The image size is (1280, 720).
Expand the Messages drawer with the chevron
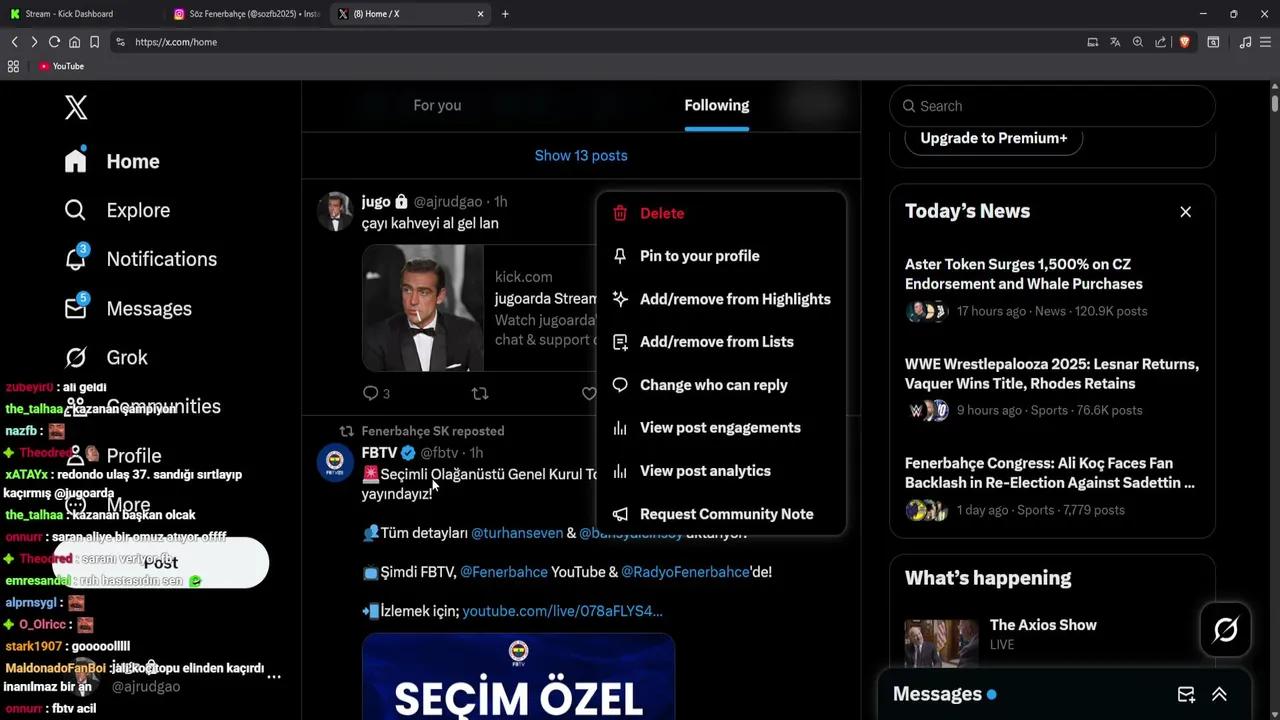[1219, 694]
